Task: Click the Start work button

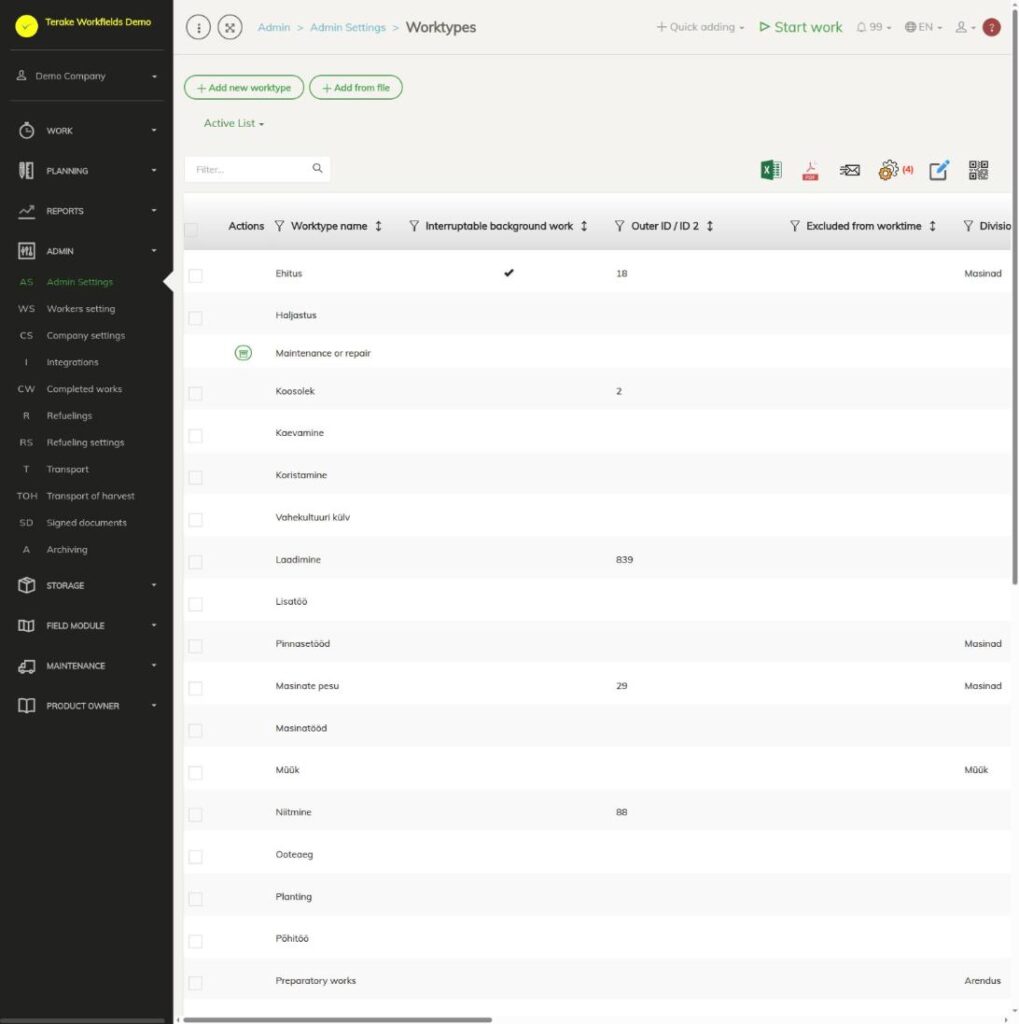Action: (801, 27)
